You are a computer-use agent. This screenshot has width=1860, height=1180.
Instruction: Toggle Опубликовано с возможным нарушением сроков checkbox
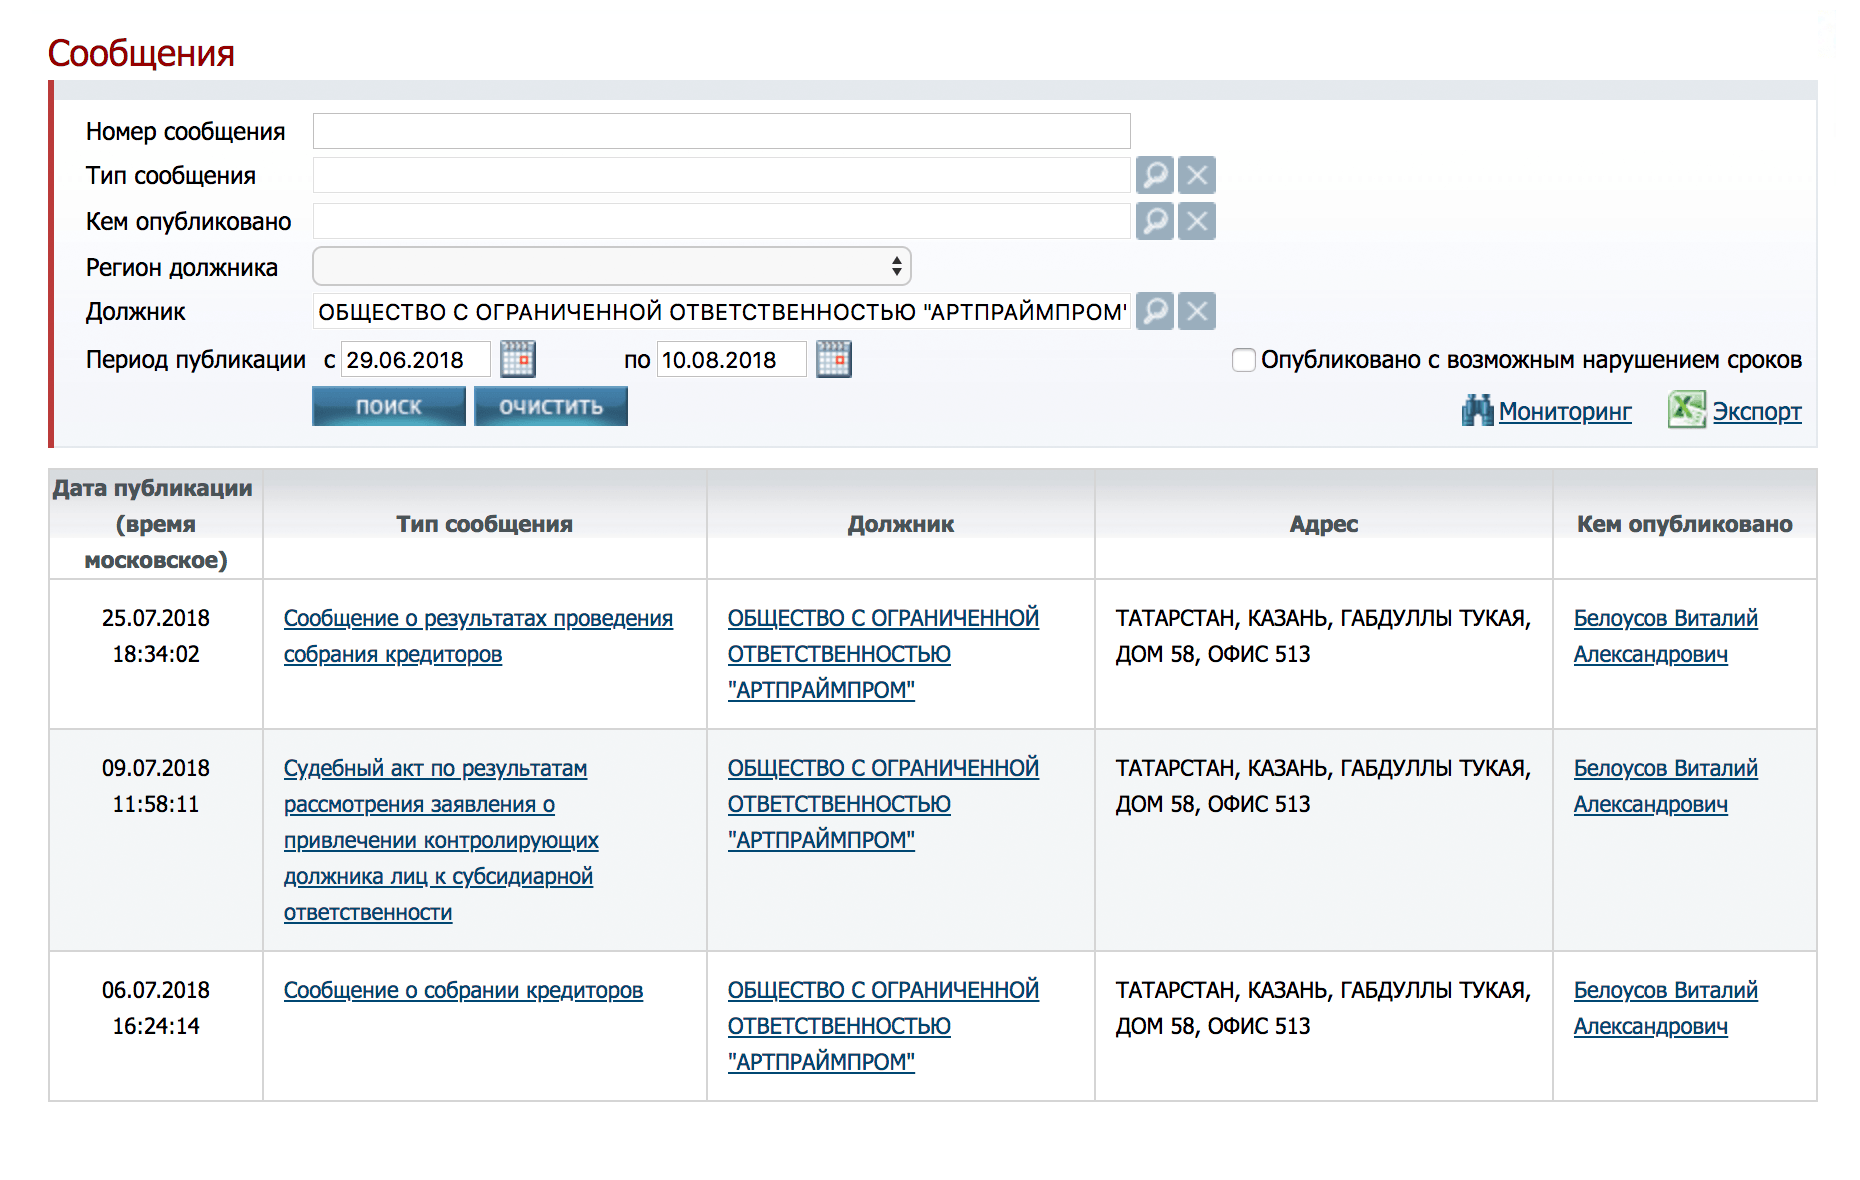point(1243,360)
